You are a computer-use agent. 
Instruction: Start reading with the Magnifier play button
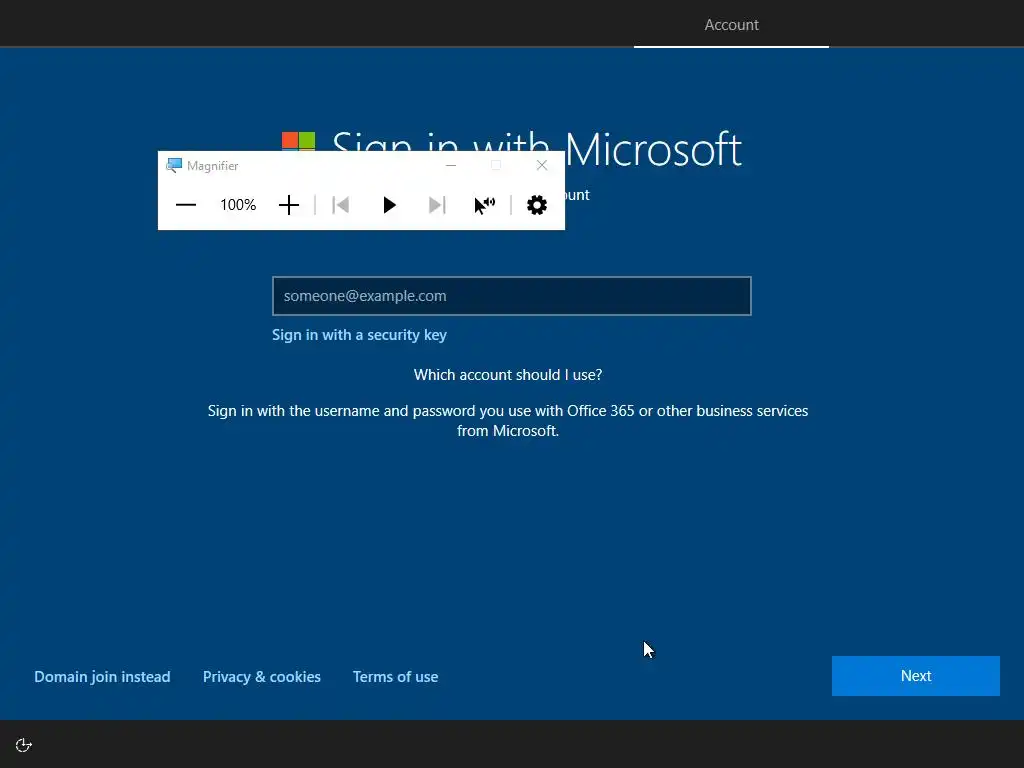389,205
